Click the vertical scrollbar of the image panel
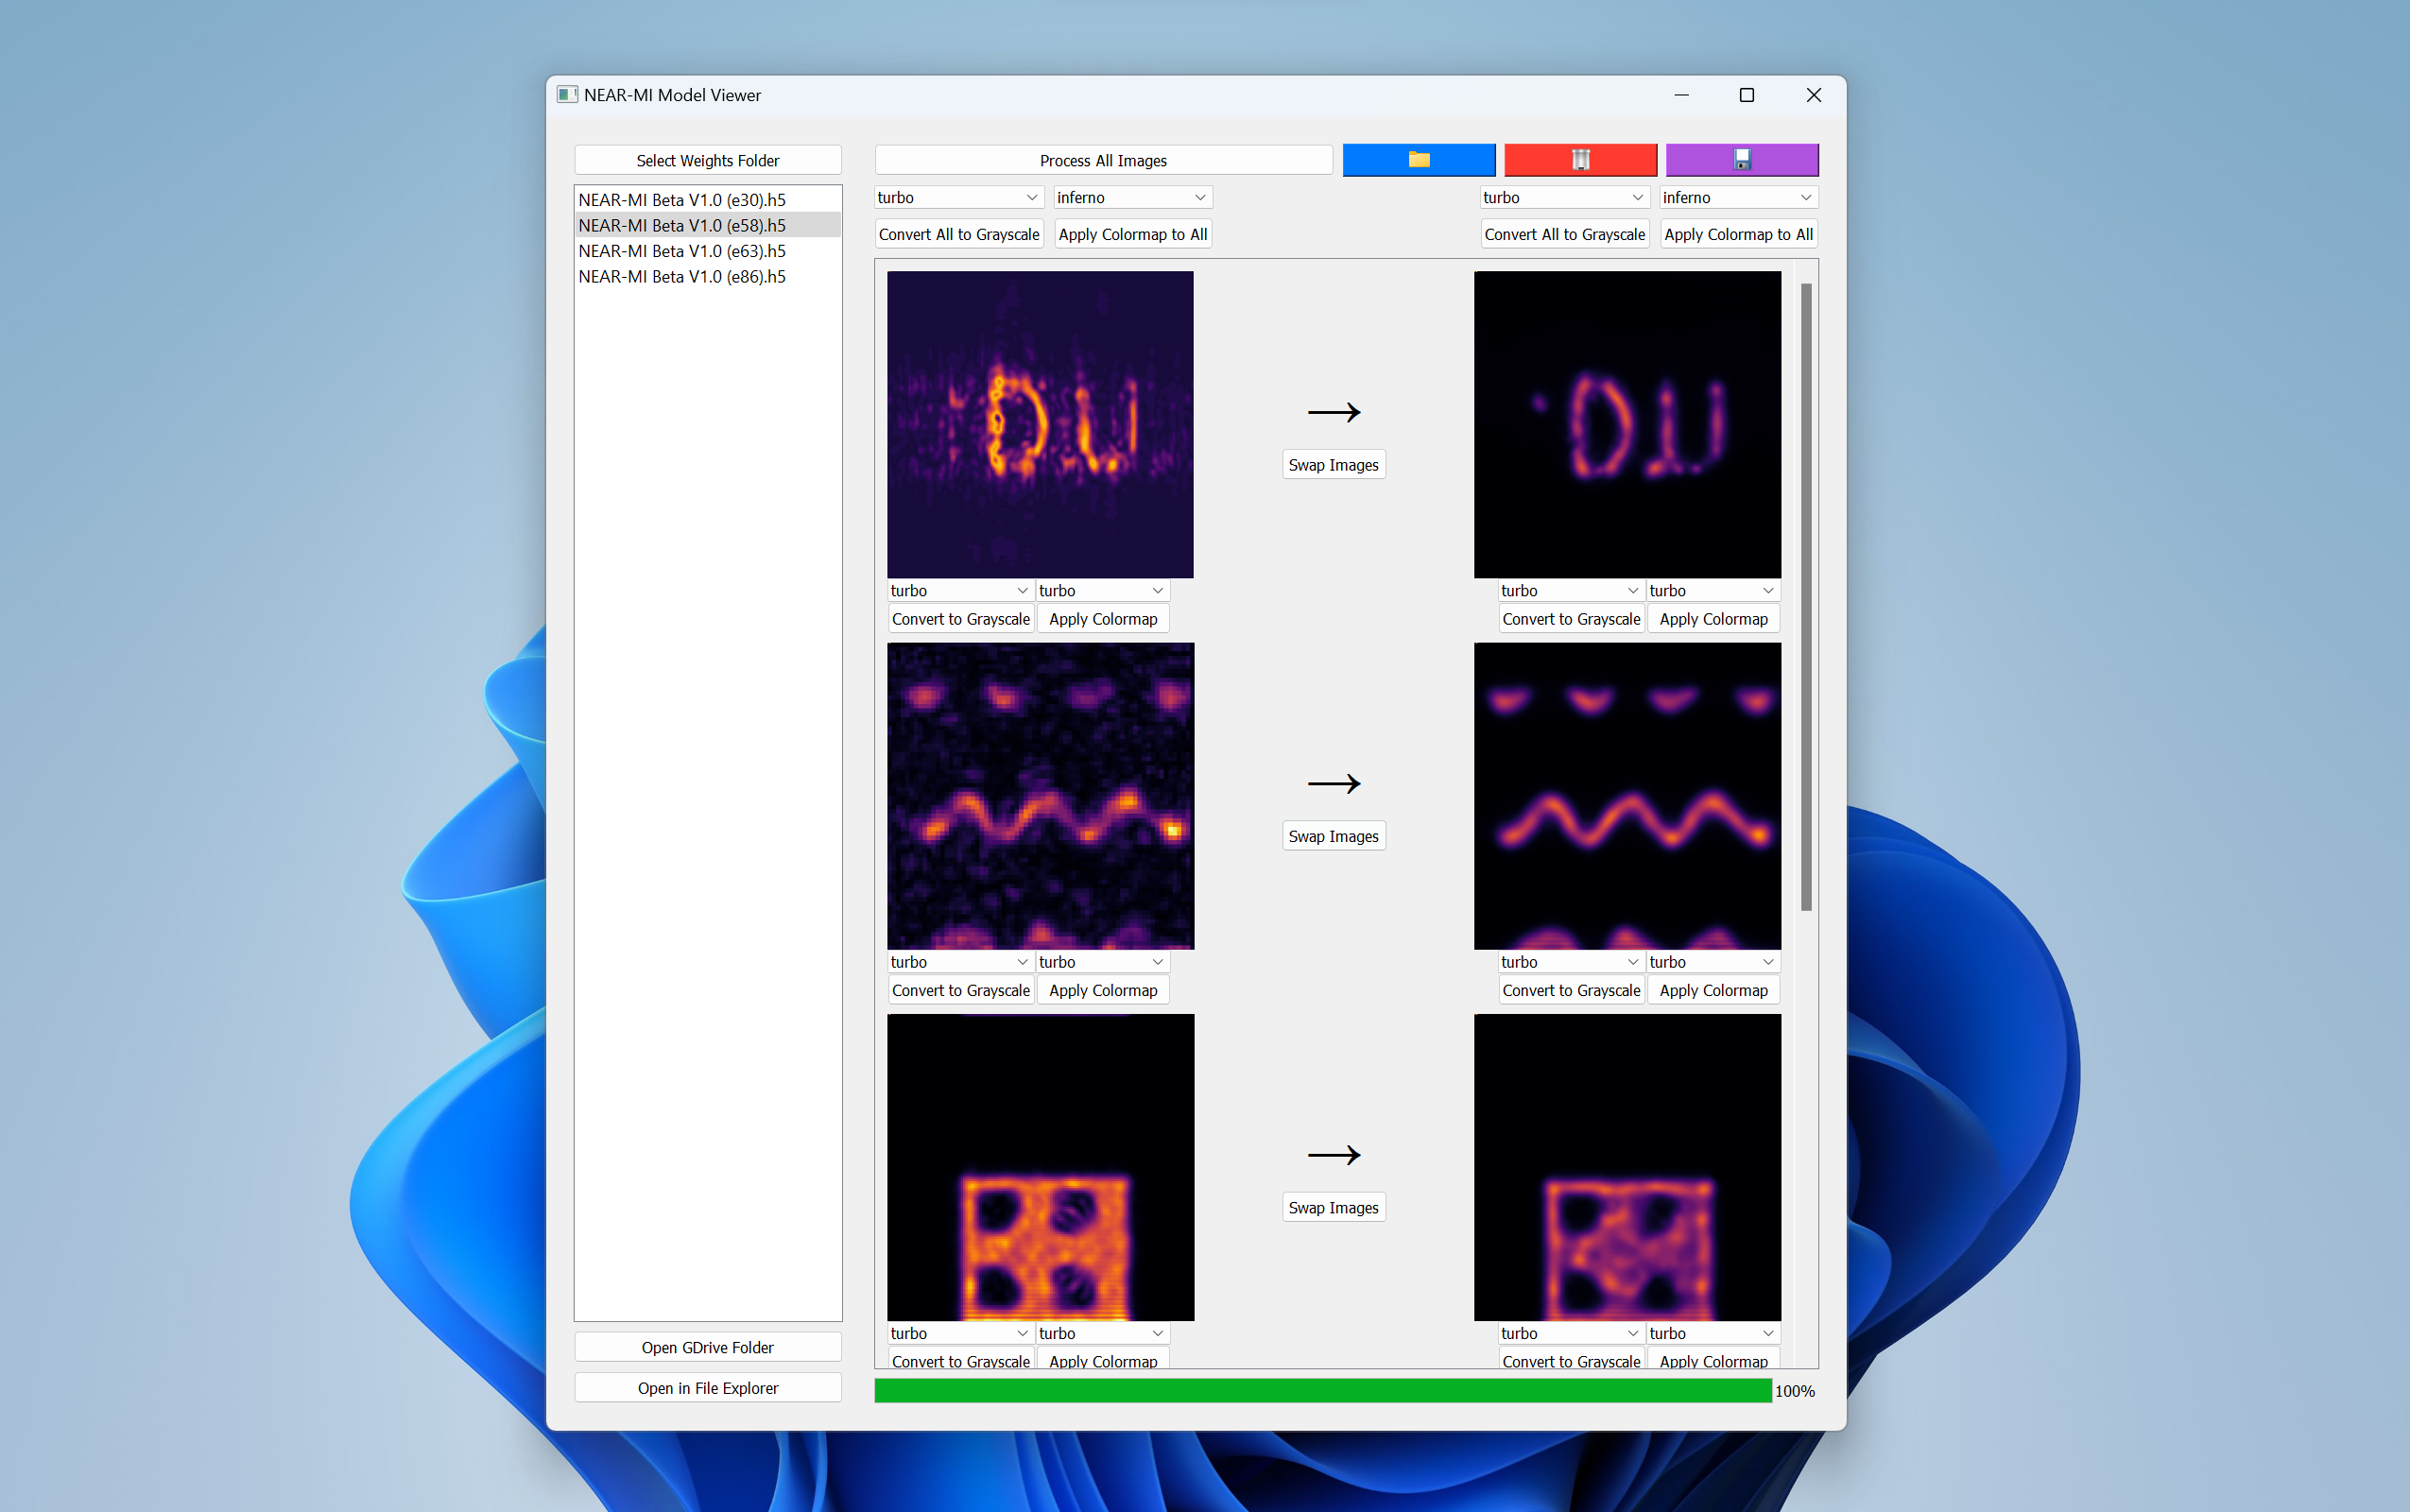The image size is (2410, 1512). [x=1804, y=600]
